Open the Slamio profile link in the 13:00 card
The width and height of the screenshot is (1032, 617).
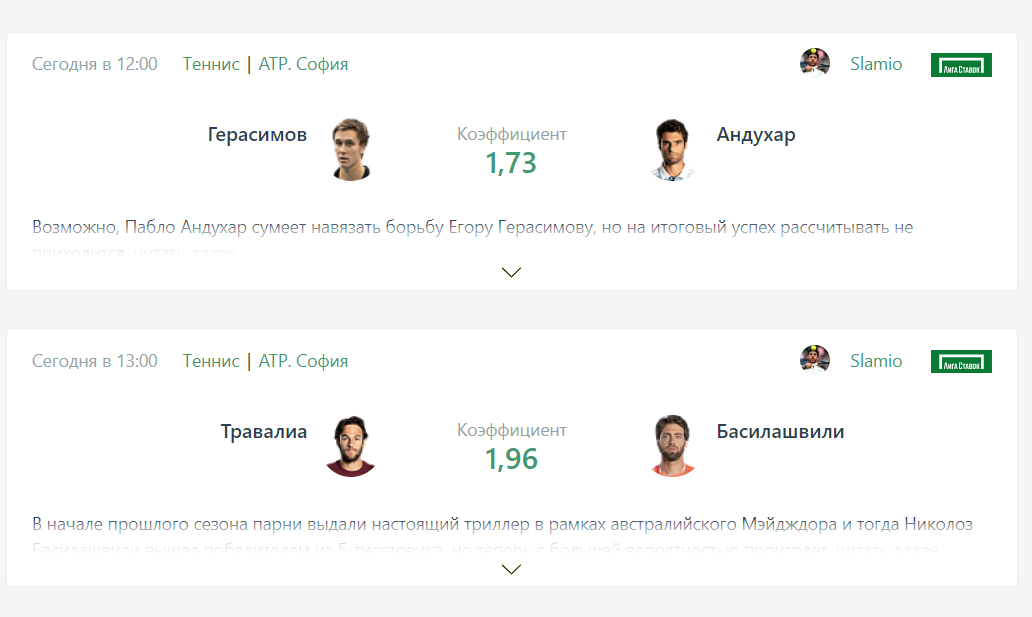(x=876, y=361)
